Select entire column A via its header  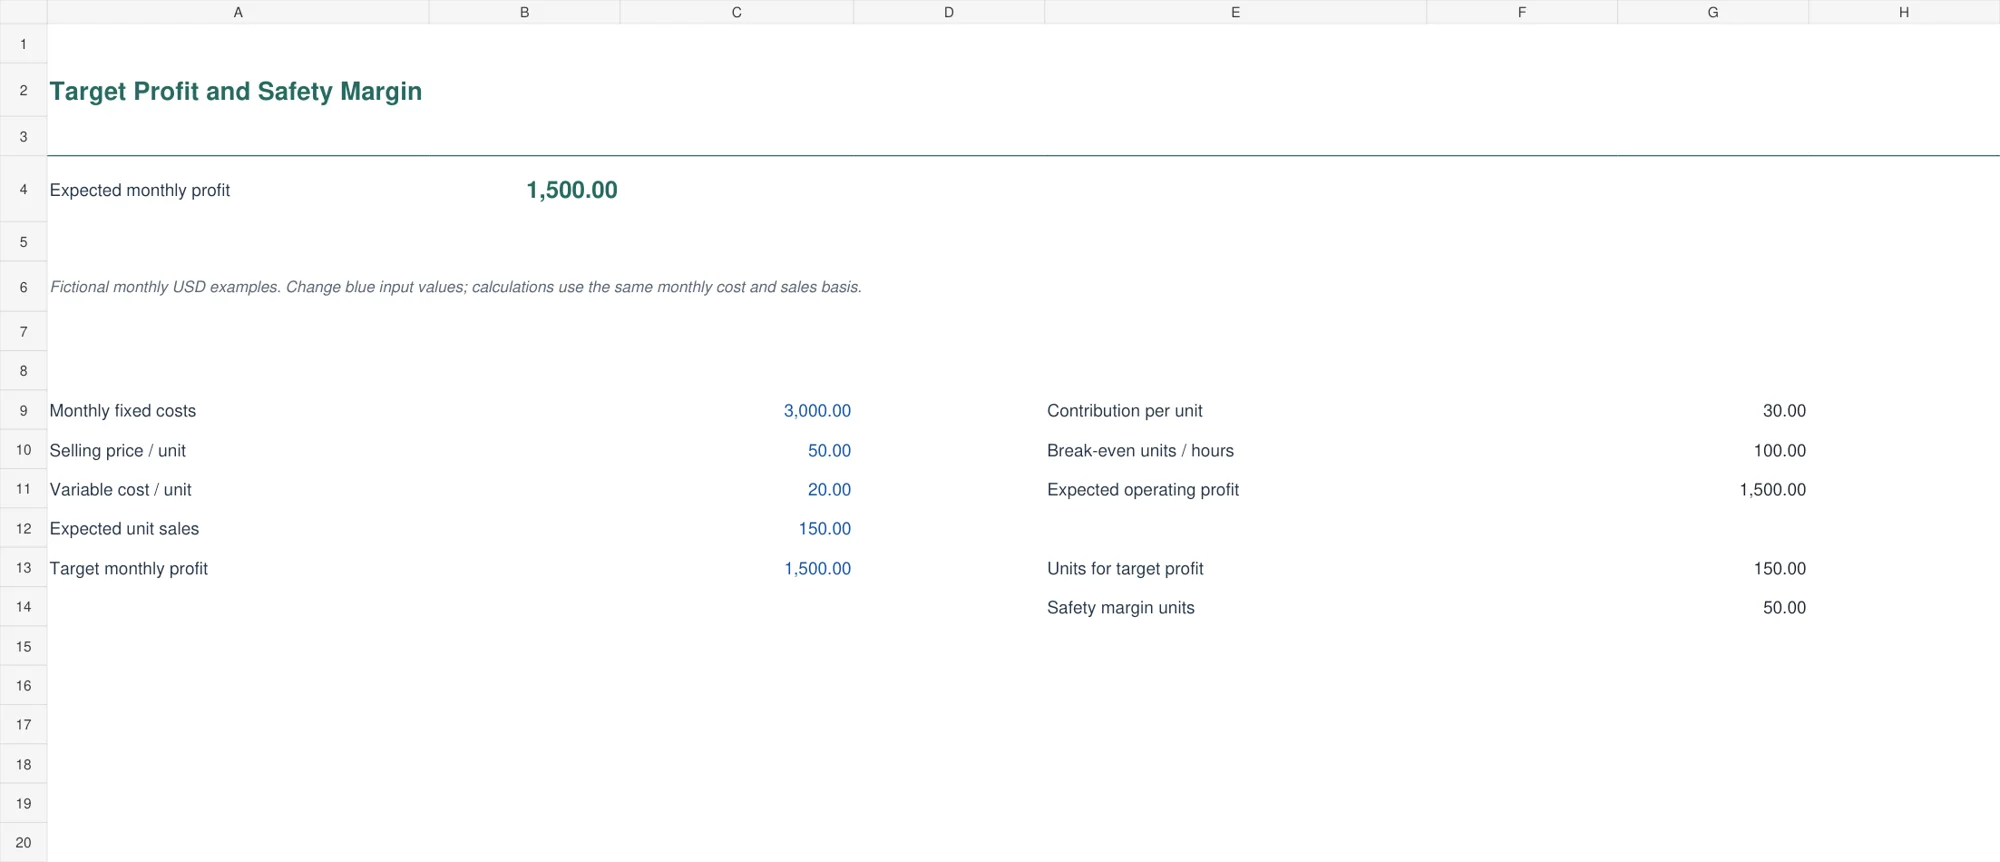238,12
